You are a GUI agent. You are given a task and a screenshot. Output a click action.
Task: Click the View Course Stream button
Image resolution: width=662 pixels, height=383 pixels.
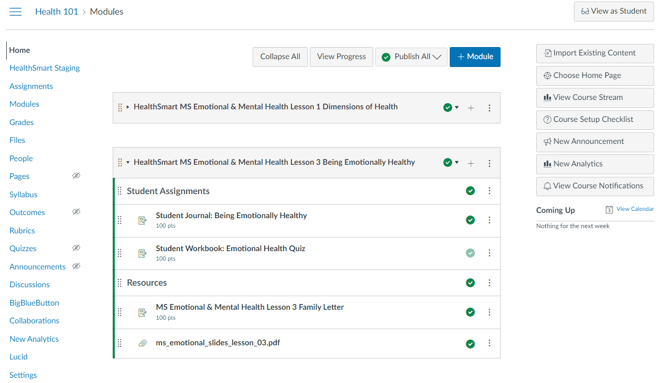click(595, 98)
